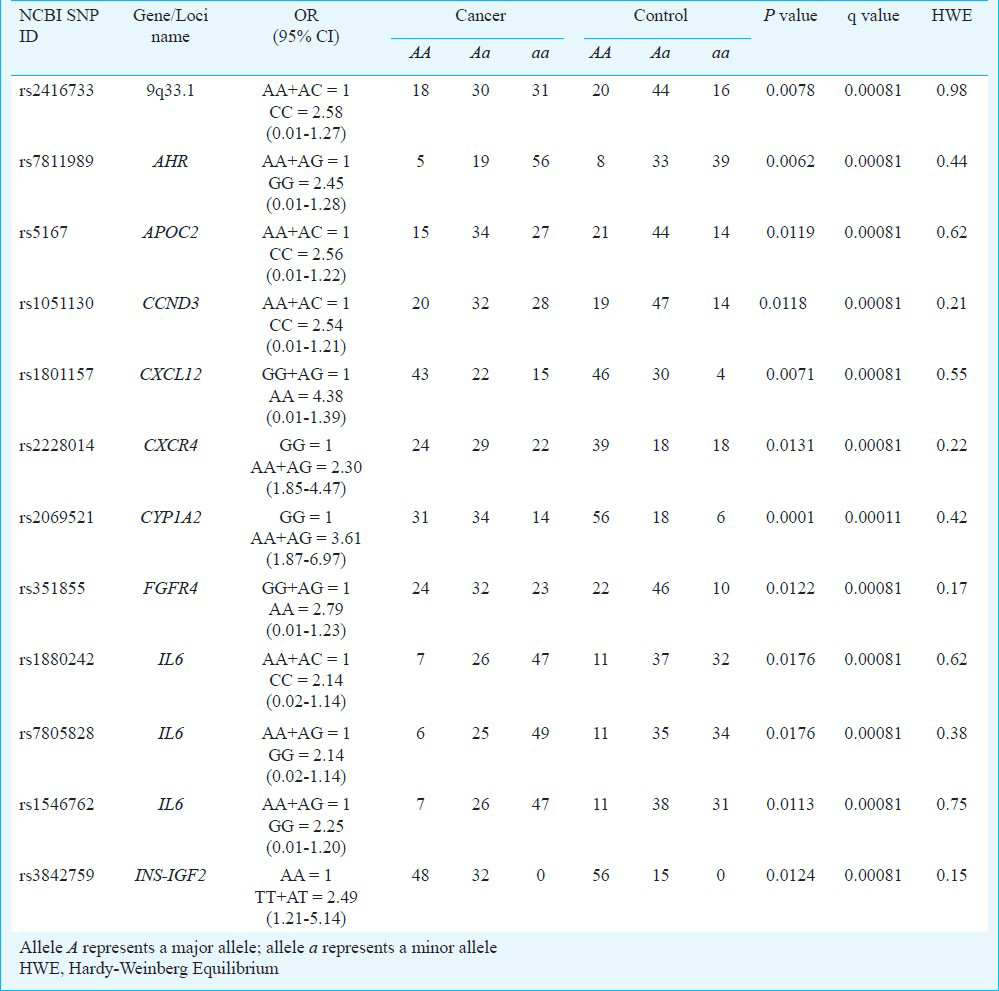The width and height of the screenshot is (999, 991).
Task: Click the Cancer group header
Action: pyautogui.click(x=480, y=15)
